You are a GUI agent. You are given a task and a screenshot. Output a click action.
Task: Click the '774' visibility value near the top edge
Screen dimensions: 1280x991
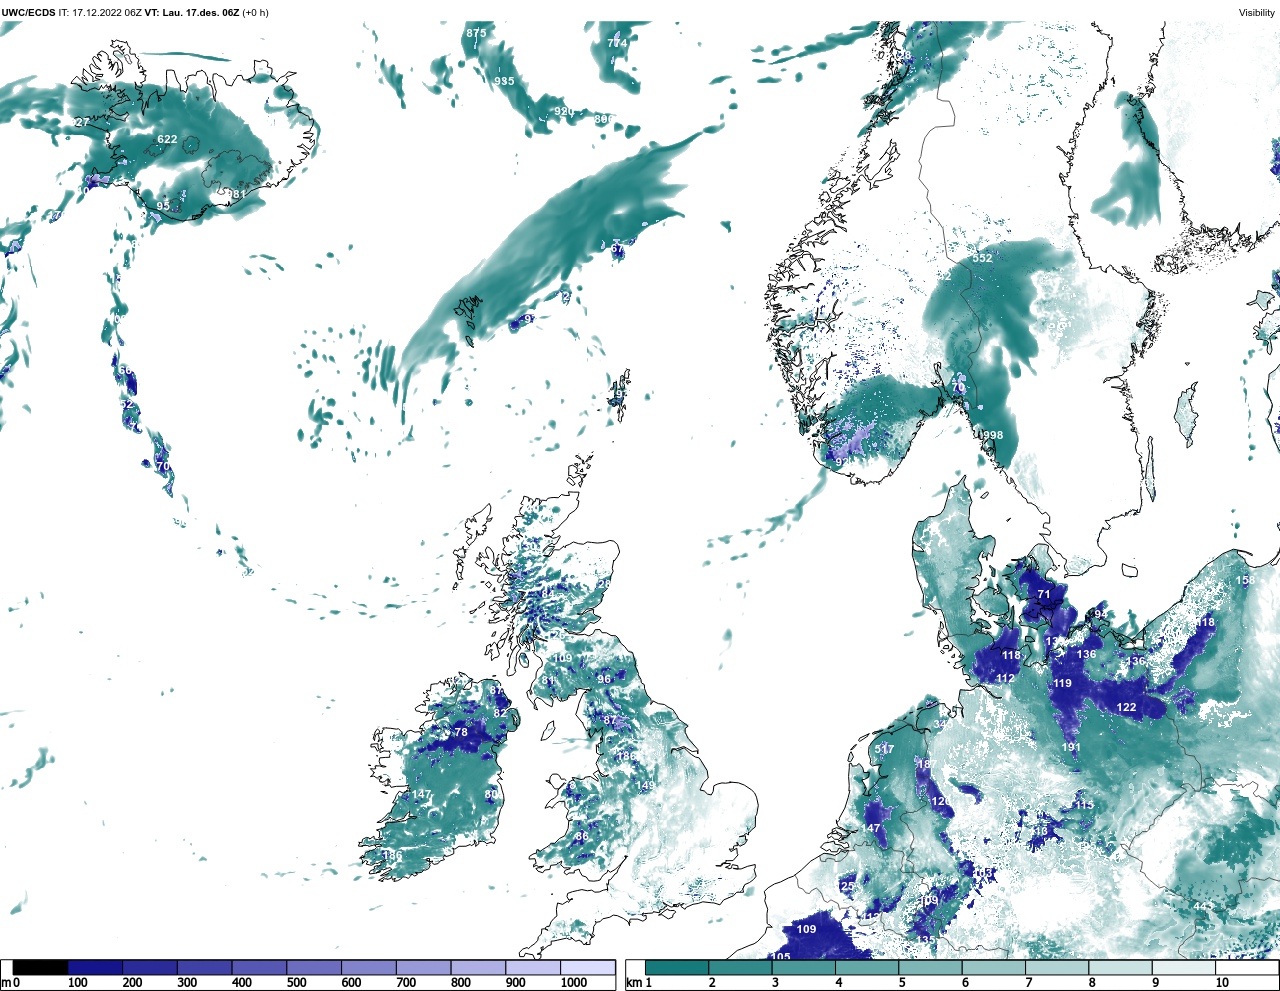(x=617, y=43)
